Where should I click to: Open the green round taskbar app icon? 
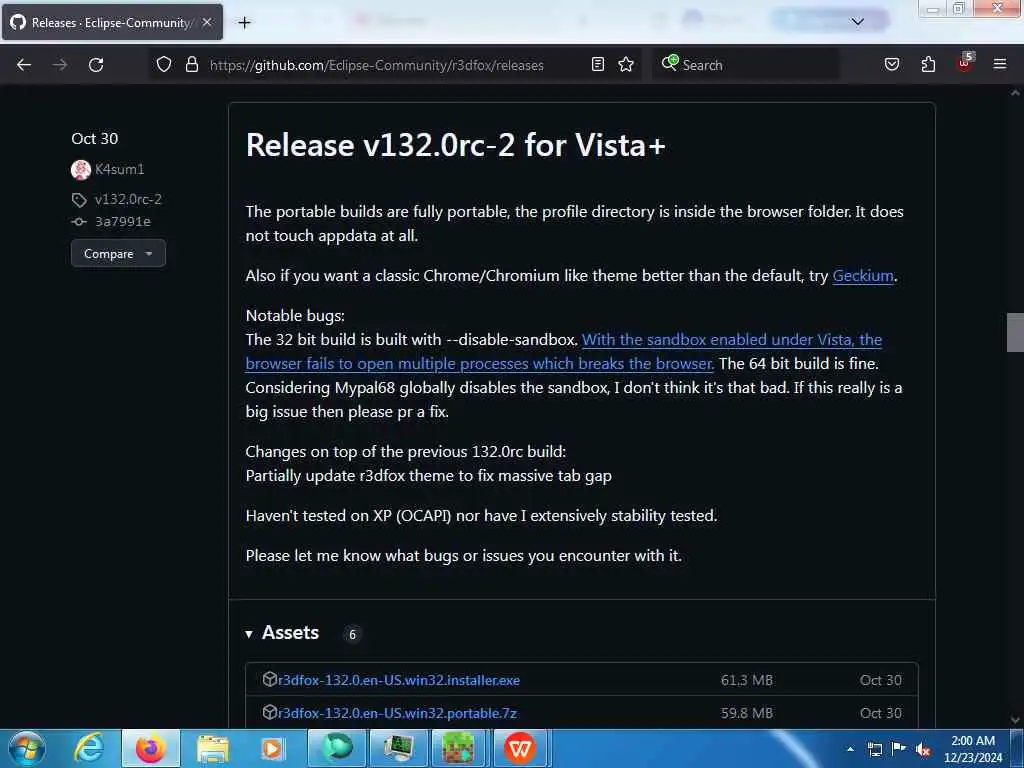tap(337, 748)
